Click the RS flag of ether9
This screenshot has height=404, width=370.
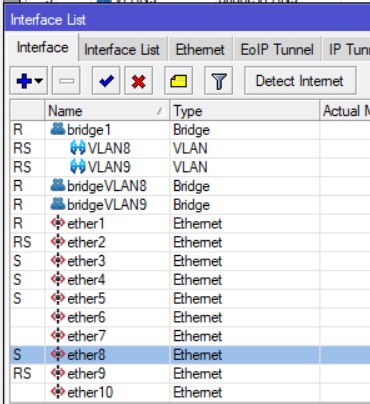[x=22, y=373]
